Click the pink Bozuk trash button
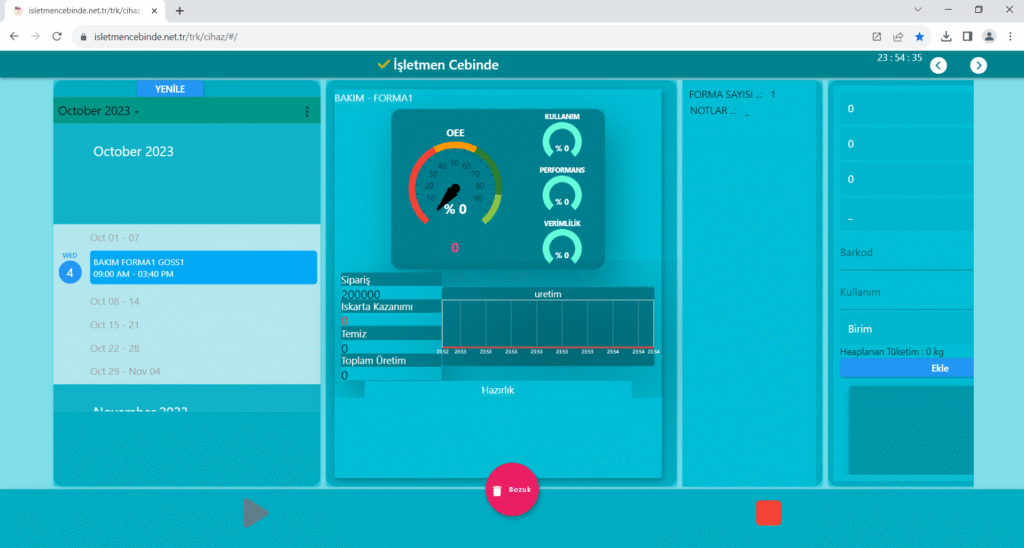1024x548 pixels. 511,490
